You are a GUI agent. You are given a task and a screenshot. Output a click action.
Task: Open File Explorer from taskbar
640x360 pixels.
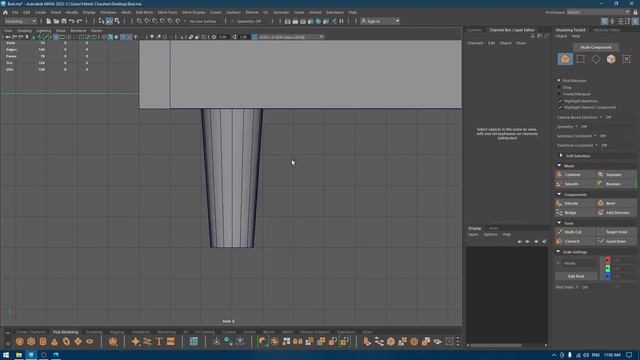point(19,355)
